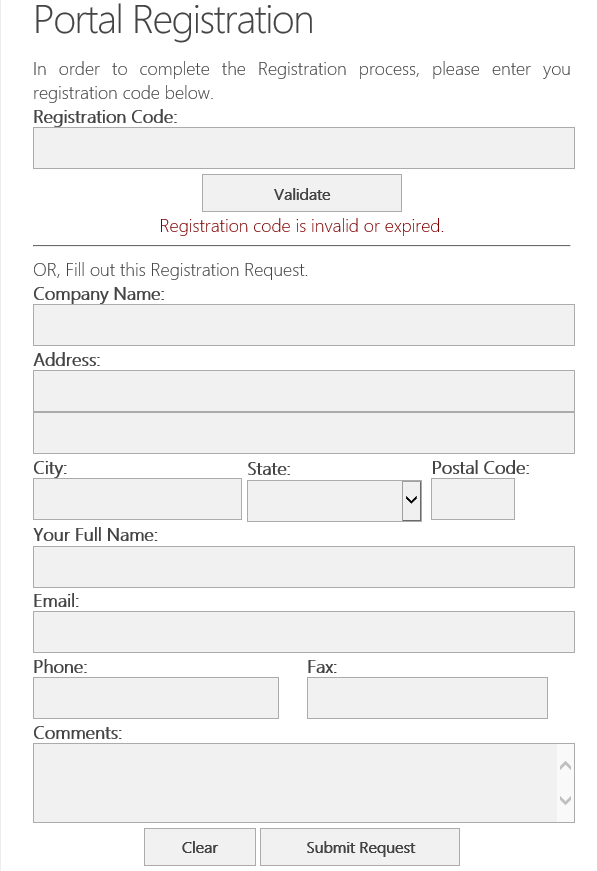
Task: Click the Submit Request button
Action: [x=360, y=847]
